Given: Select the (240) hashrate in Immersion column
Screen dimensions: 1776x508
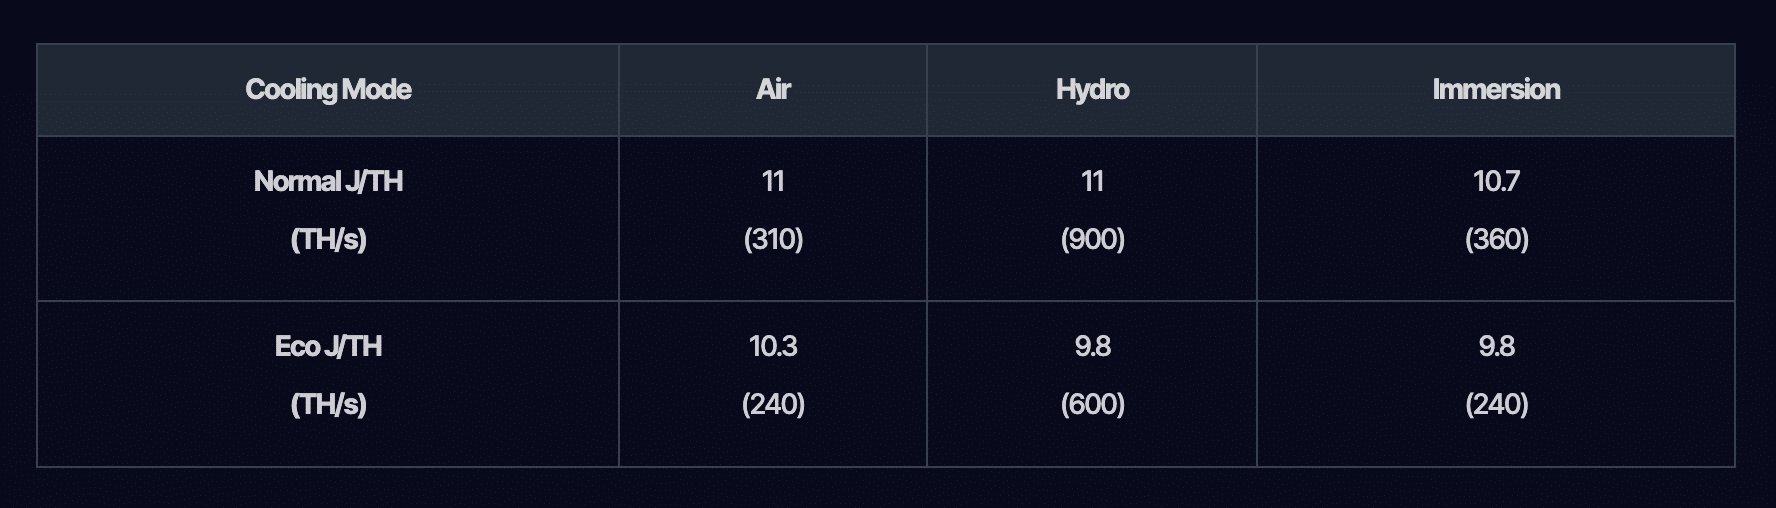Looking at the screenshot, I should (1495, 404).
